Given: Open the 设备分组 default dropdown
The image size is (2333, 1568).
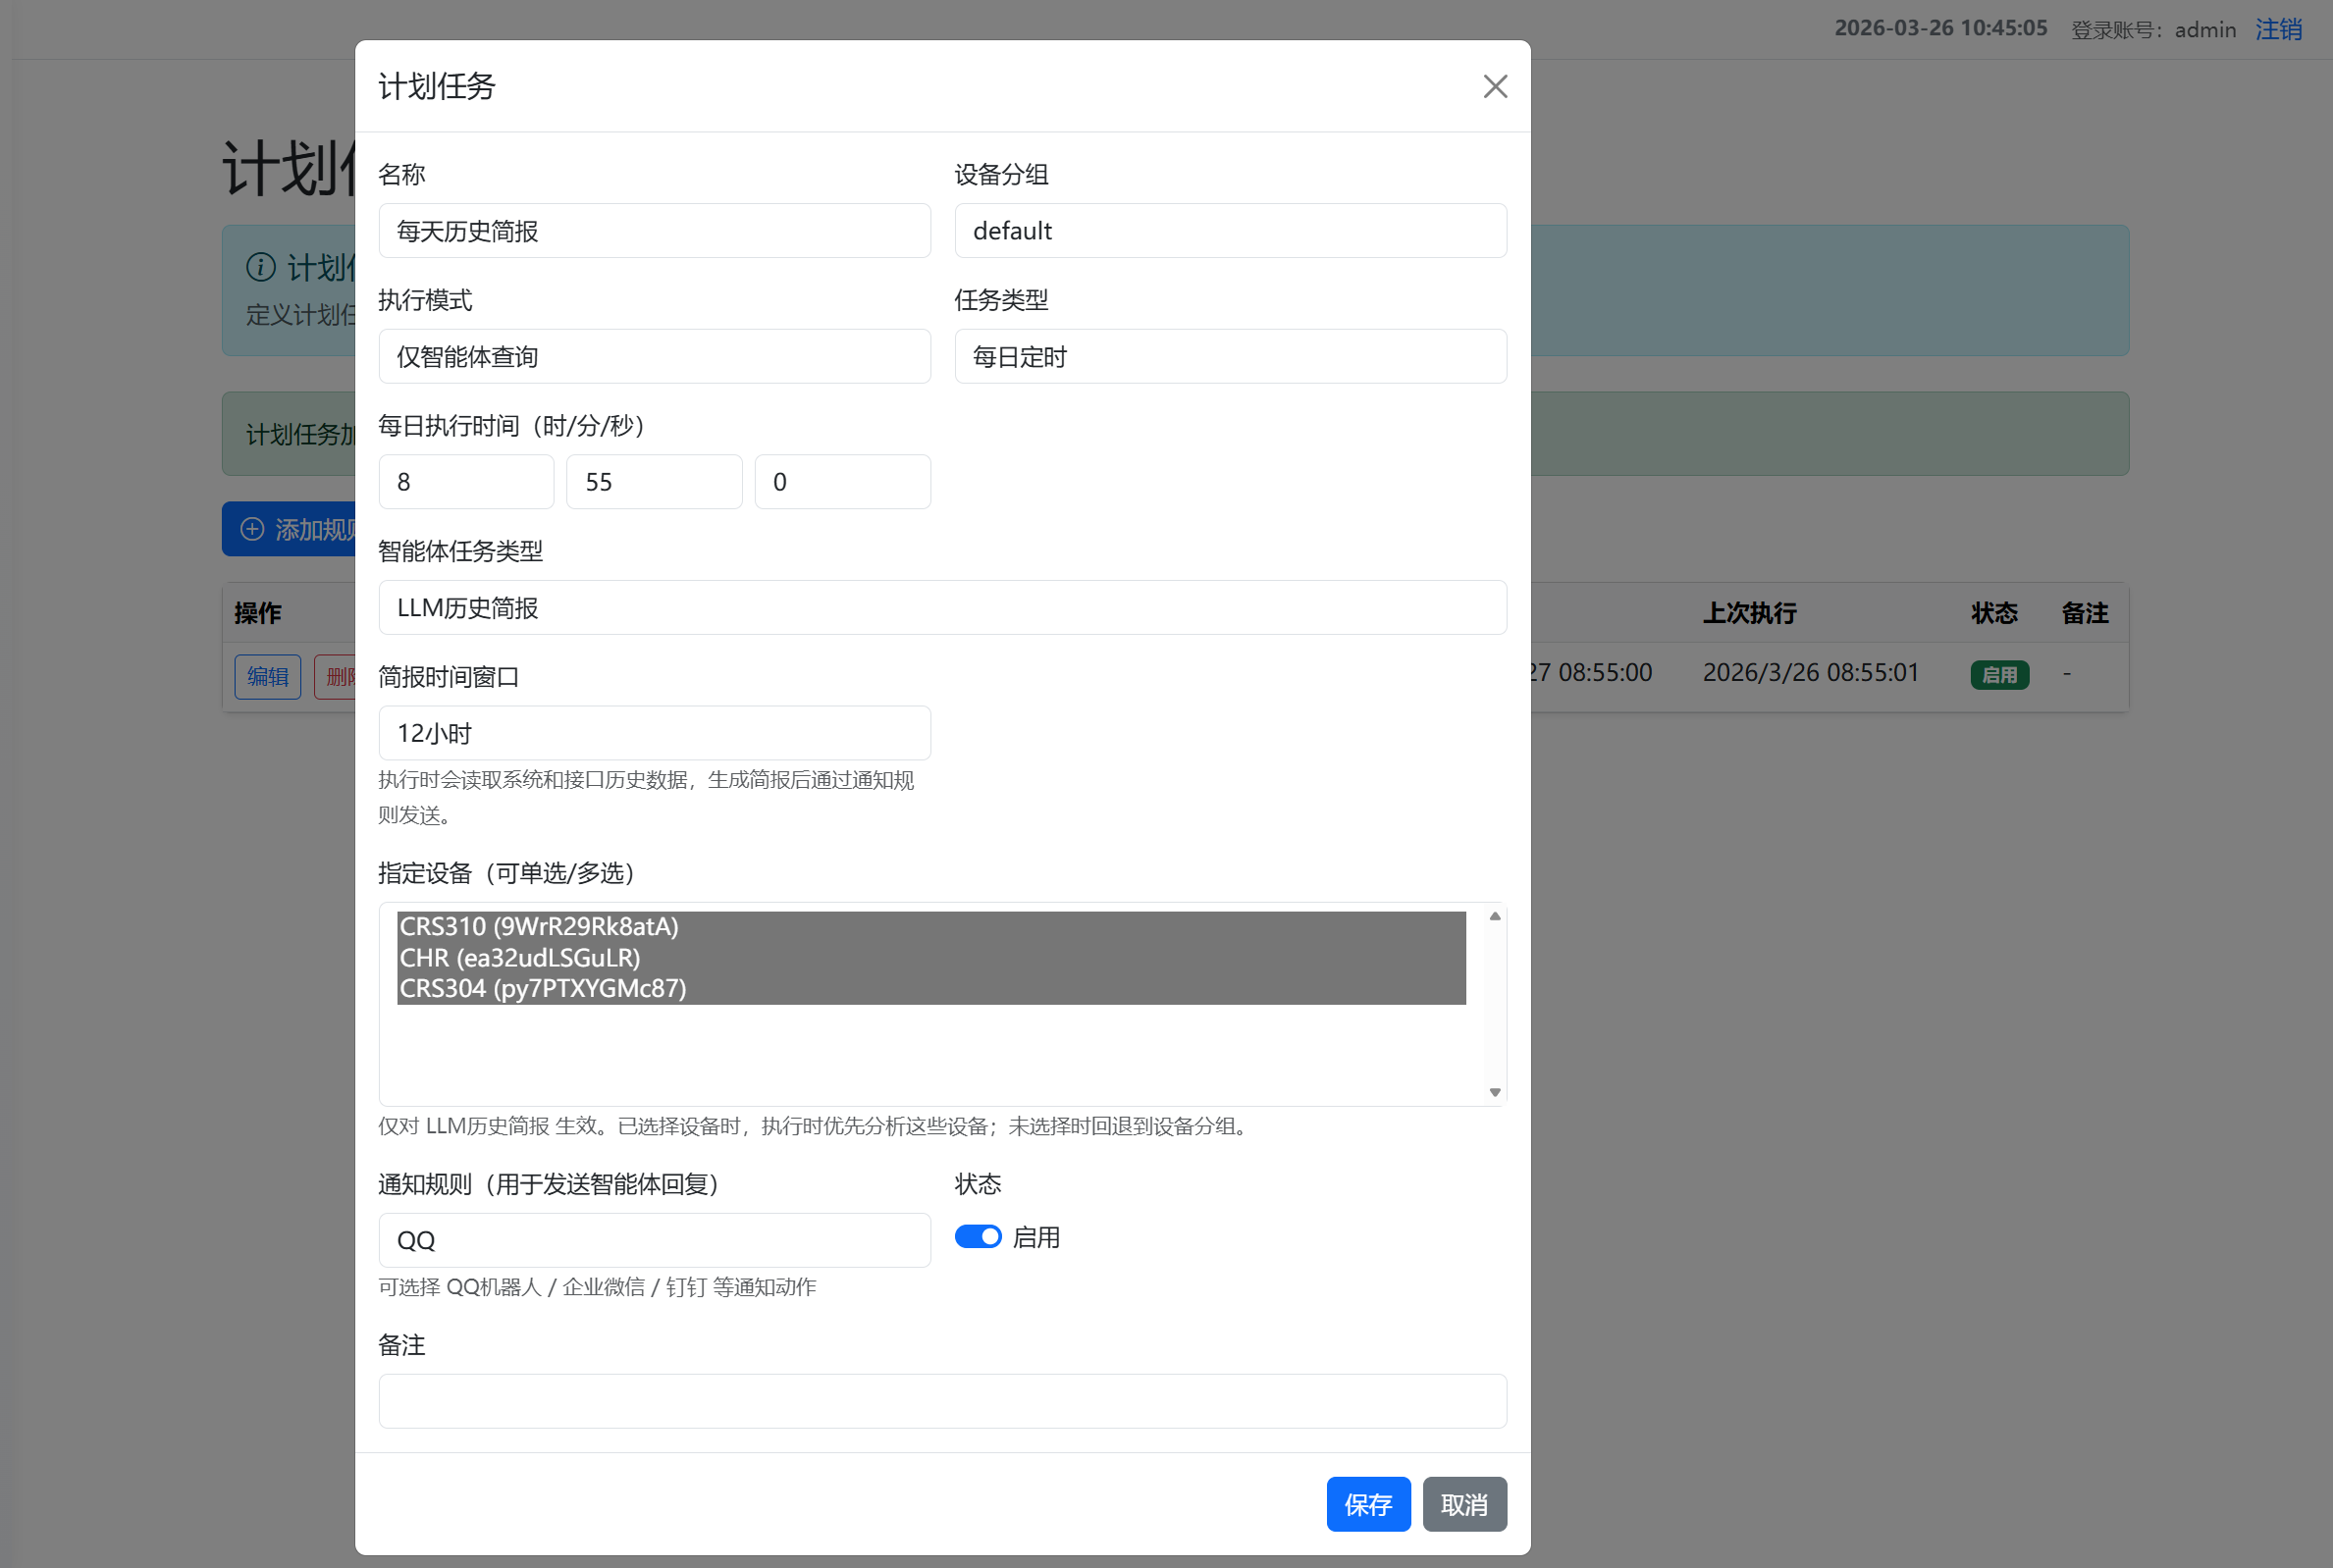Looking at the screenshot, I should tap(1229, 231).
